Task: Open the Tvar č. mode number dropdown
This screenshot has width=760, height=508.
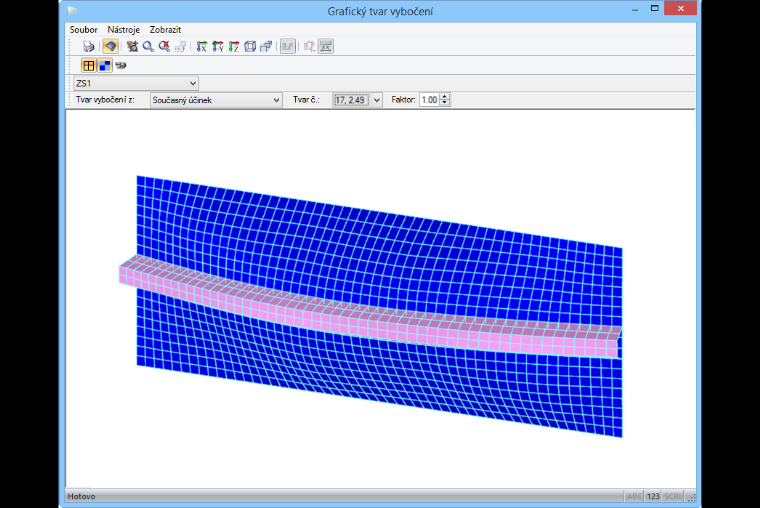Action: coord(377,100)
